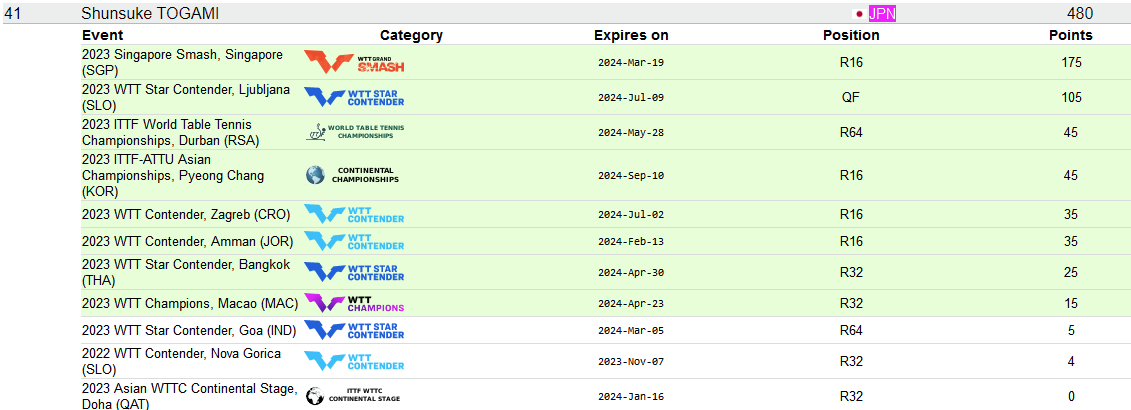1131x410 pixels.
Task: Click the Event column header
Action: pyautogui.click(x=102, y=35)
